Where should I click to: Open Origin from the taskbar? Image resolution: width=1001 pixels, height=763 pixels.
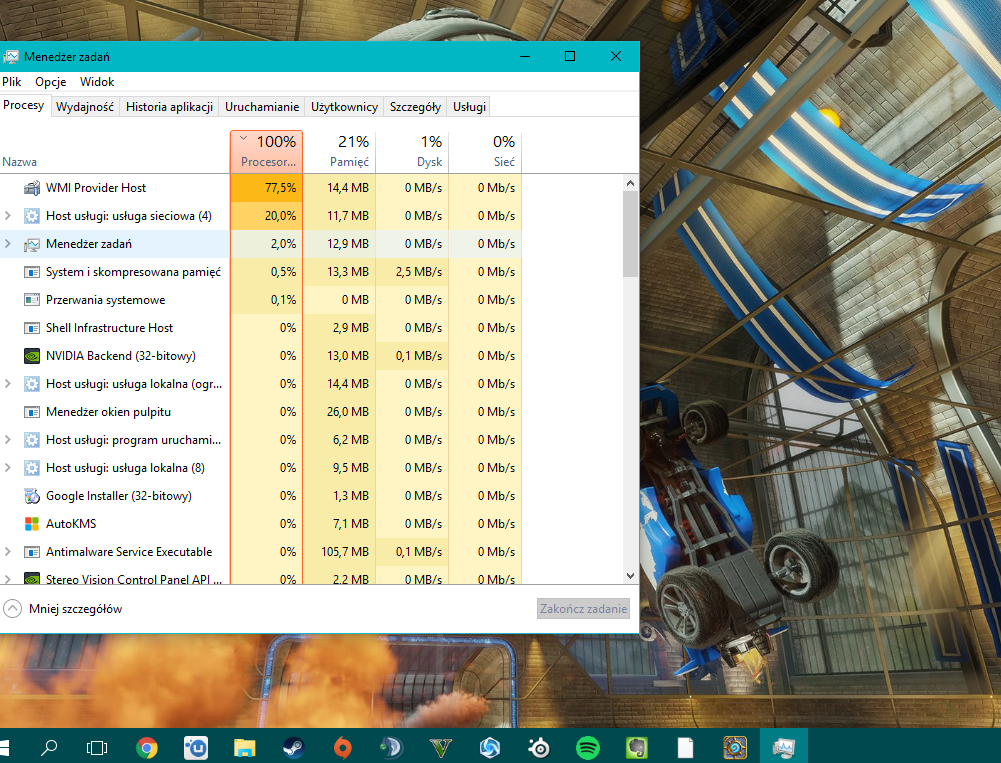click(343, 747)
